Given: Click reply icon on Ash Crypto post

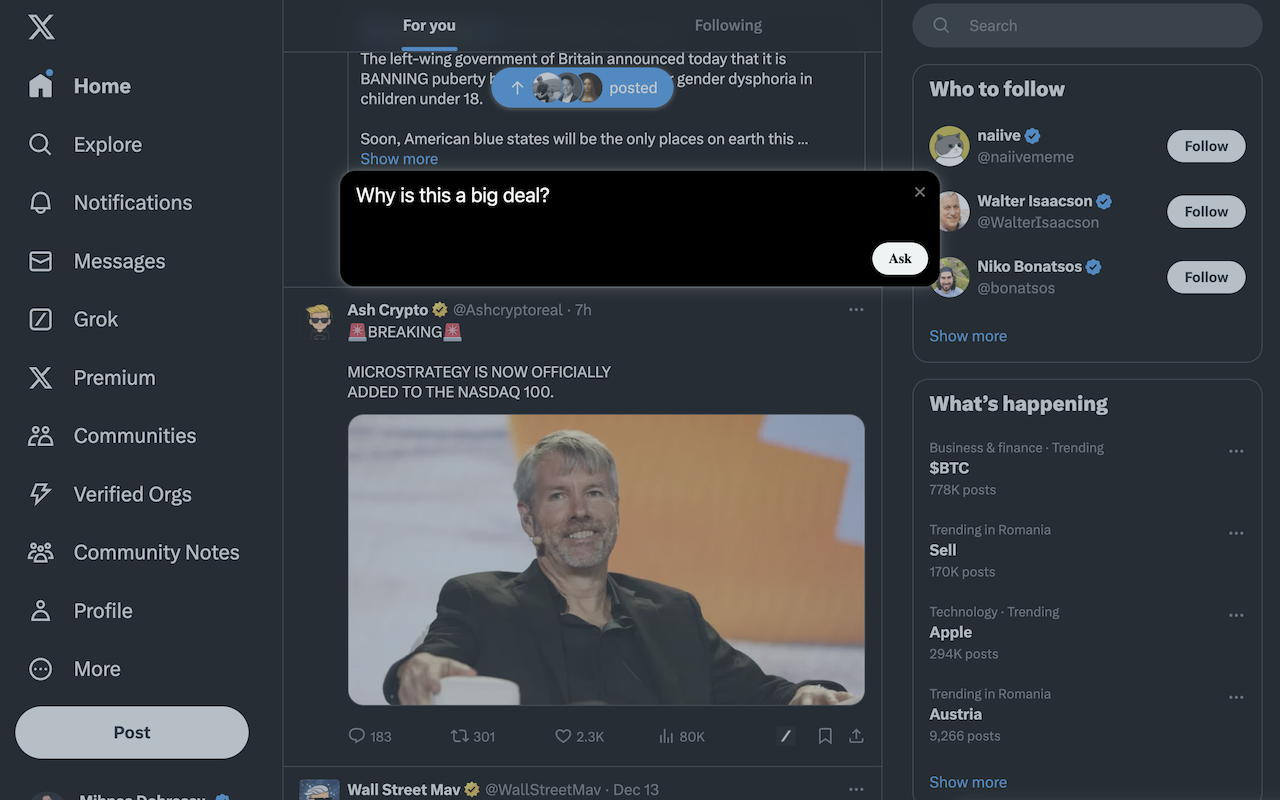Looking at the screenshot, I should (357, 736).
